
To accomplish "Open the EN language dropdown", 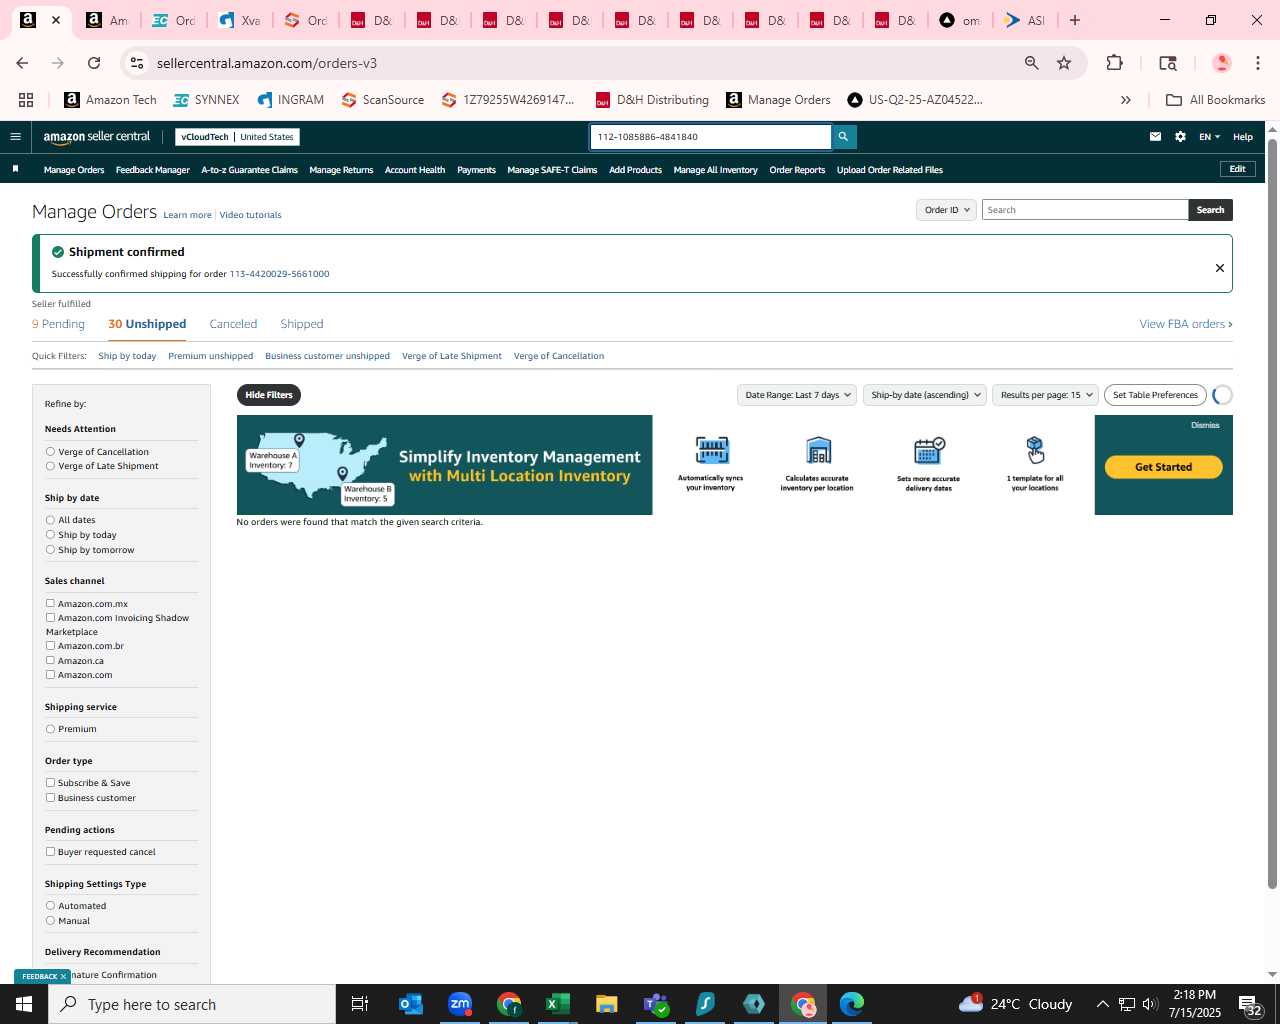I will click(1209, 137).
